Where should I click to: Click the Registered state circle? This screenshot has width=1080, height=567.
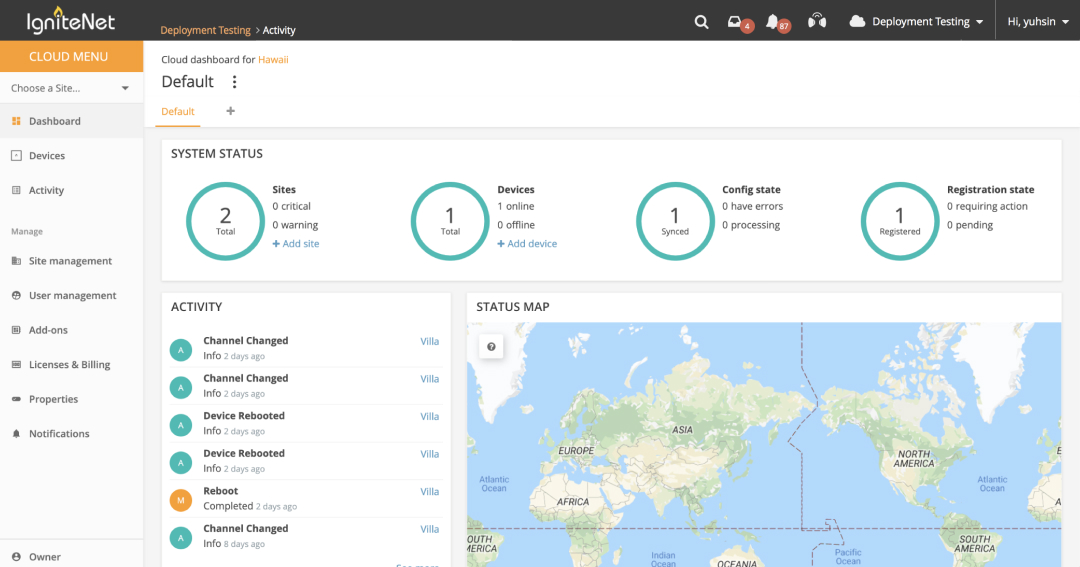(x=900, y=221)
